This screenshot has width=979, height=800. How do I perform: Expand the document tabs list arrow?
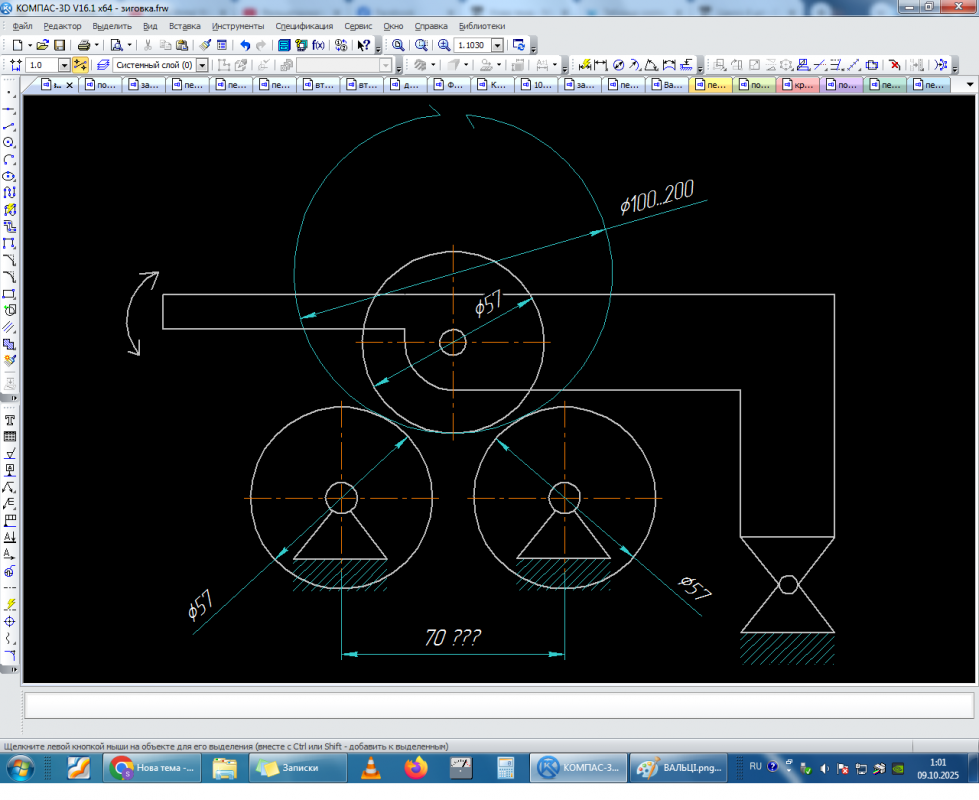pos(969,86)
